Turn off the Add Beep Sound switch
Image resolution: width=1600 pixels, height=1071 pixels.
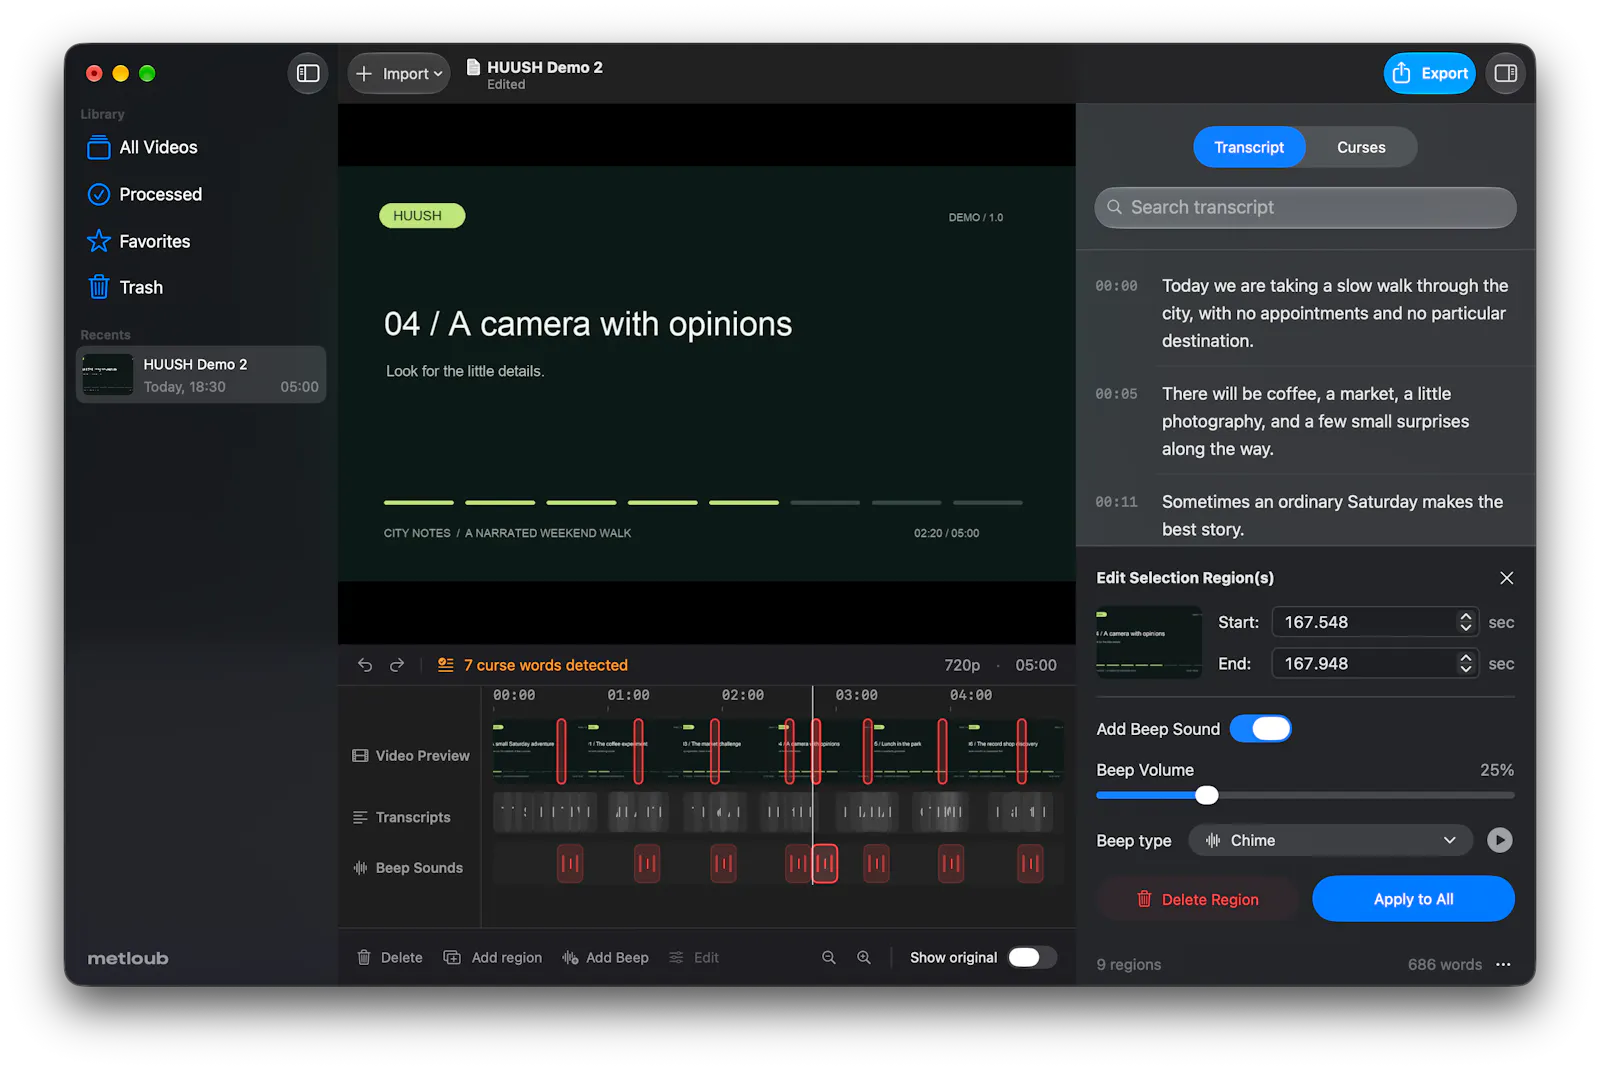tap(1260, 729)
